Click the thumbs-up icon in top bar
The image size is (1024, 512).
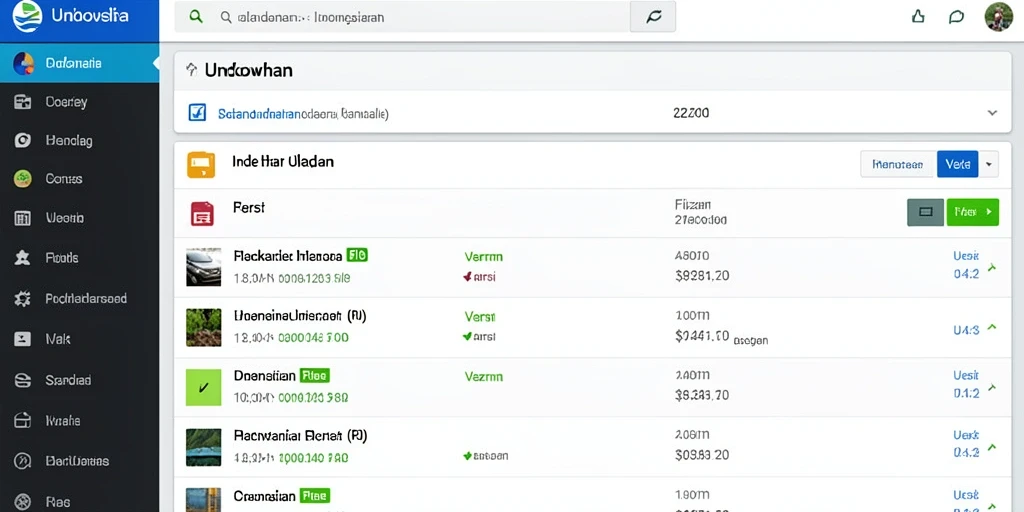(918, 17)
